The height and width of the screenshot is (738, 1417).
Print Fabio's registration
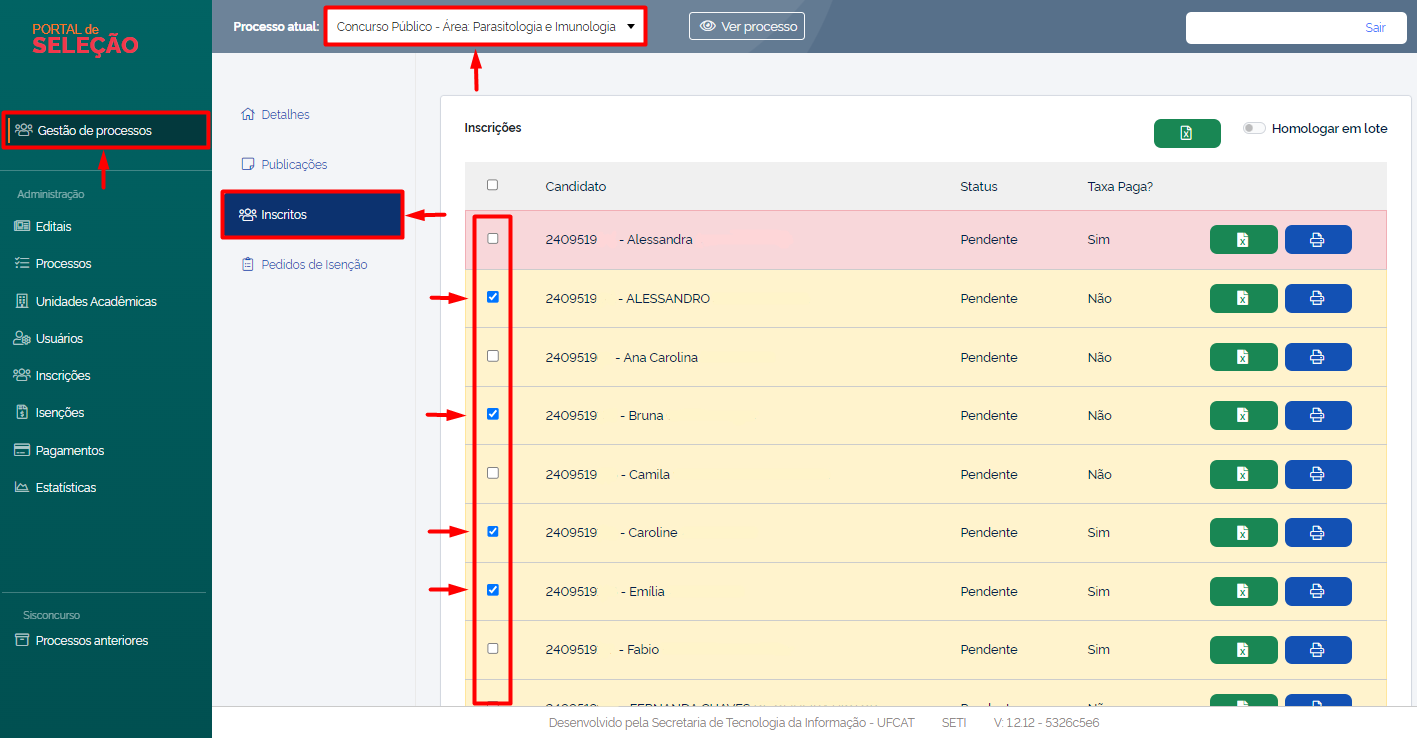pos(1318,650)
